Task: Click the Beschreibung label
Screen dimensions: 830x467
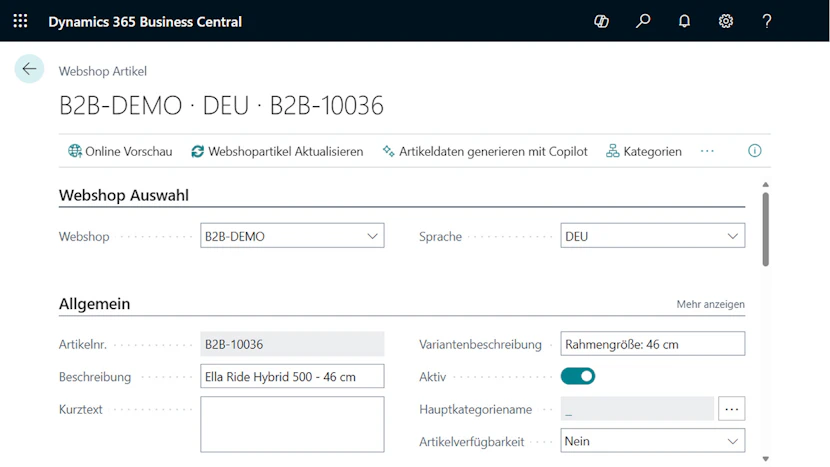Action: pyautogui.click(x=95, y=377)
